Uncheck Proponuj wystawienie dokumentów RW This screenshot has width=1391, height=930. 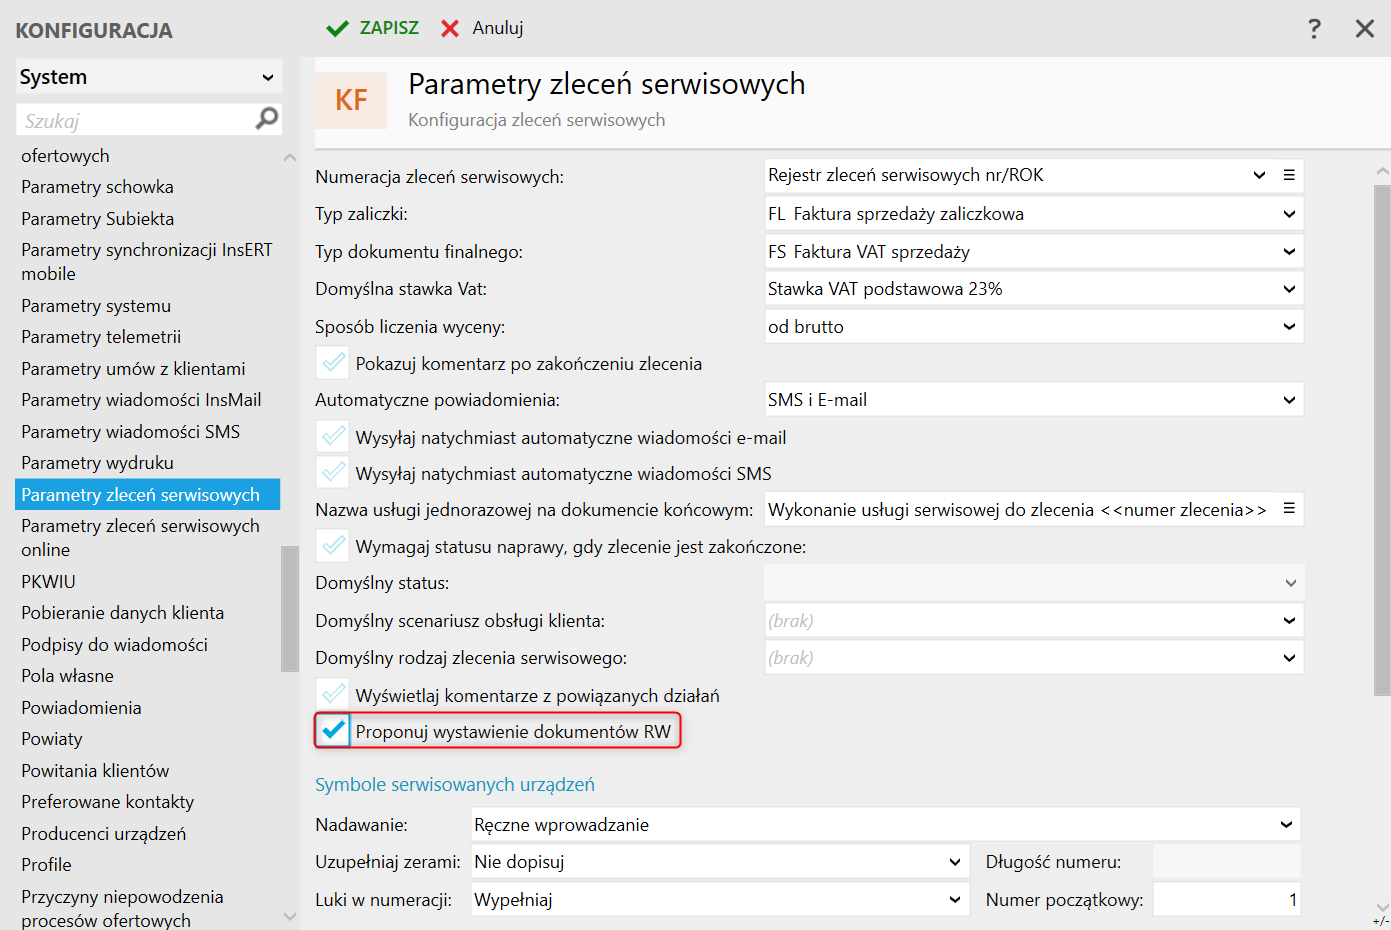(333, 731)
